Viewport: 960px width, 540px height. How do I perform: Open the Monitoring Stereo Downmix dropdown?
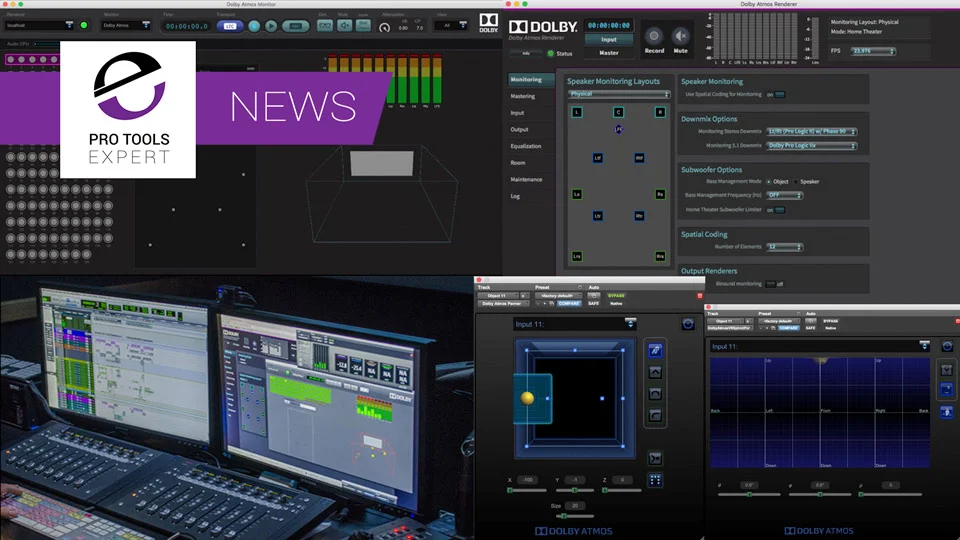tap(812, 132)
